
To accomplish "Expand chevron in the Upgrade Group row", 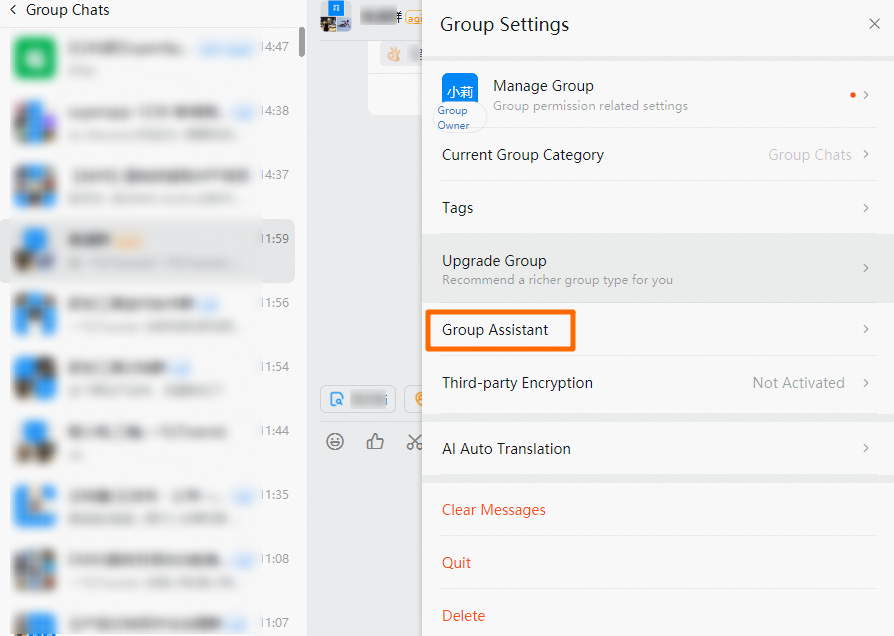I will pos(865,268).
